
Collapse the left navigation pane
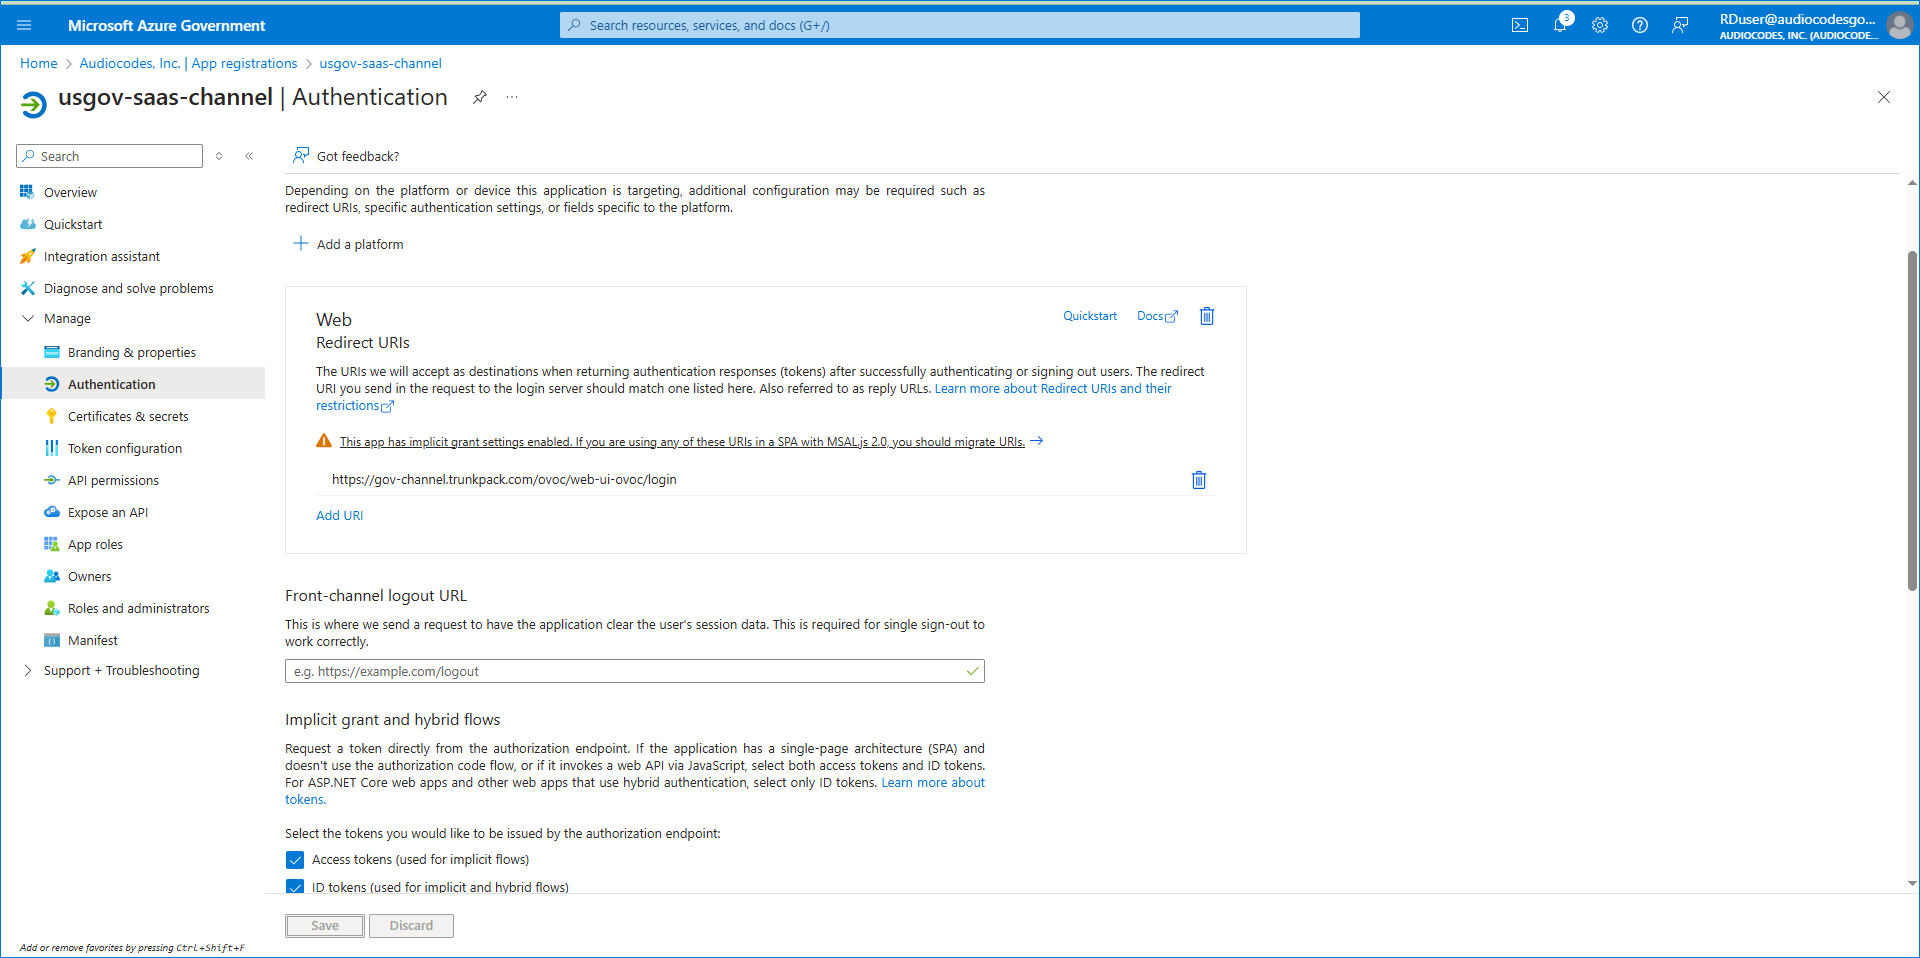[249, 156]
